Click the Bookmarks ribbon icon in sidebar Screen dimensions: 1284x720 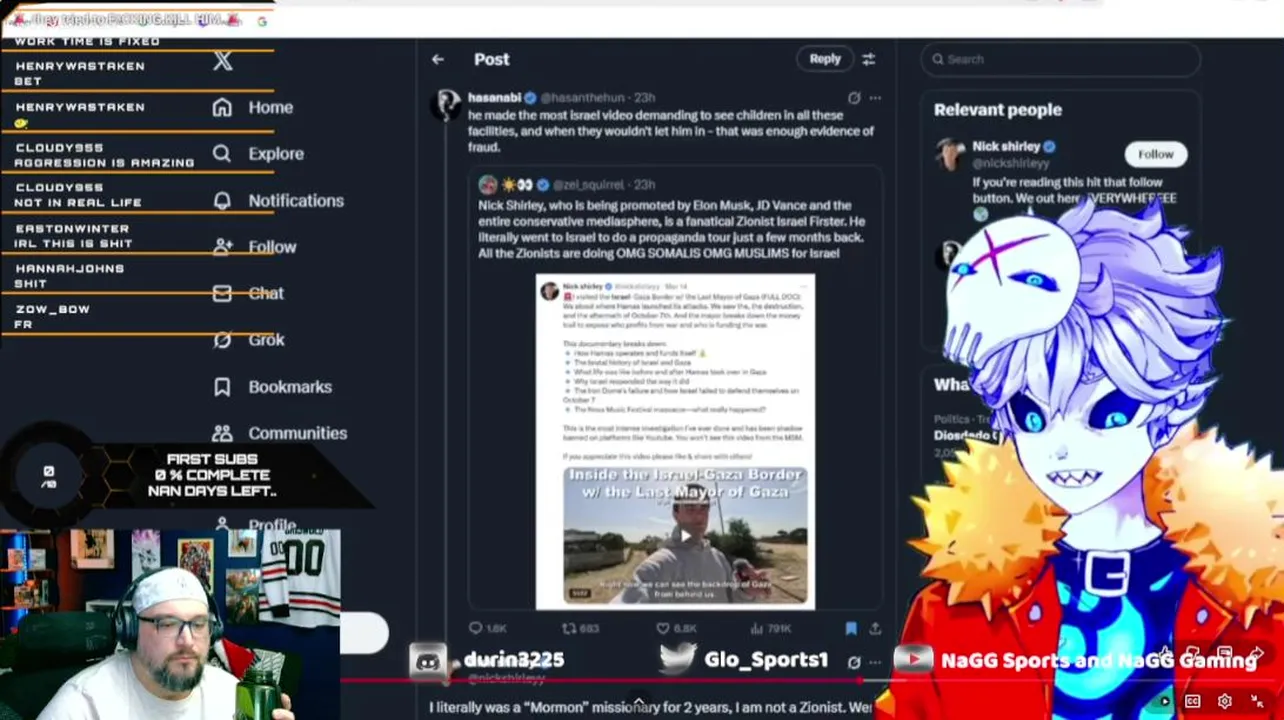[222, 386]
